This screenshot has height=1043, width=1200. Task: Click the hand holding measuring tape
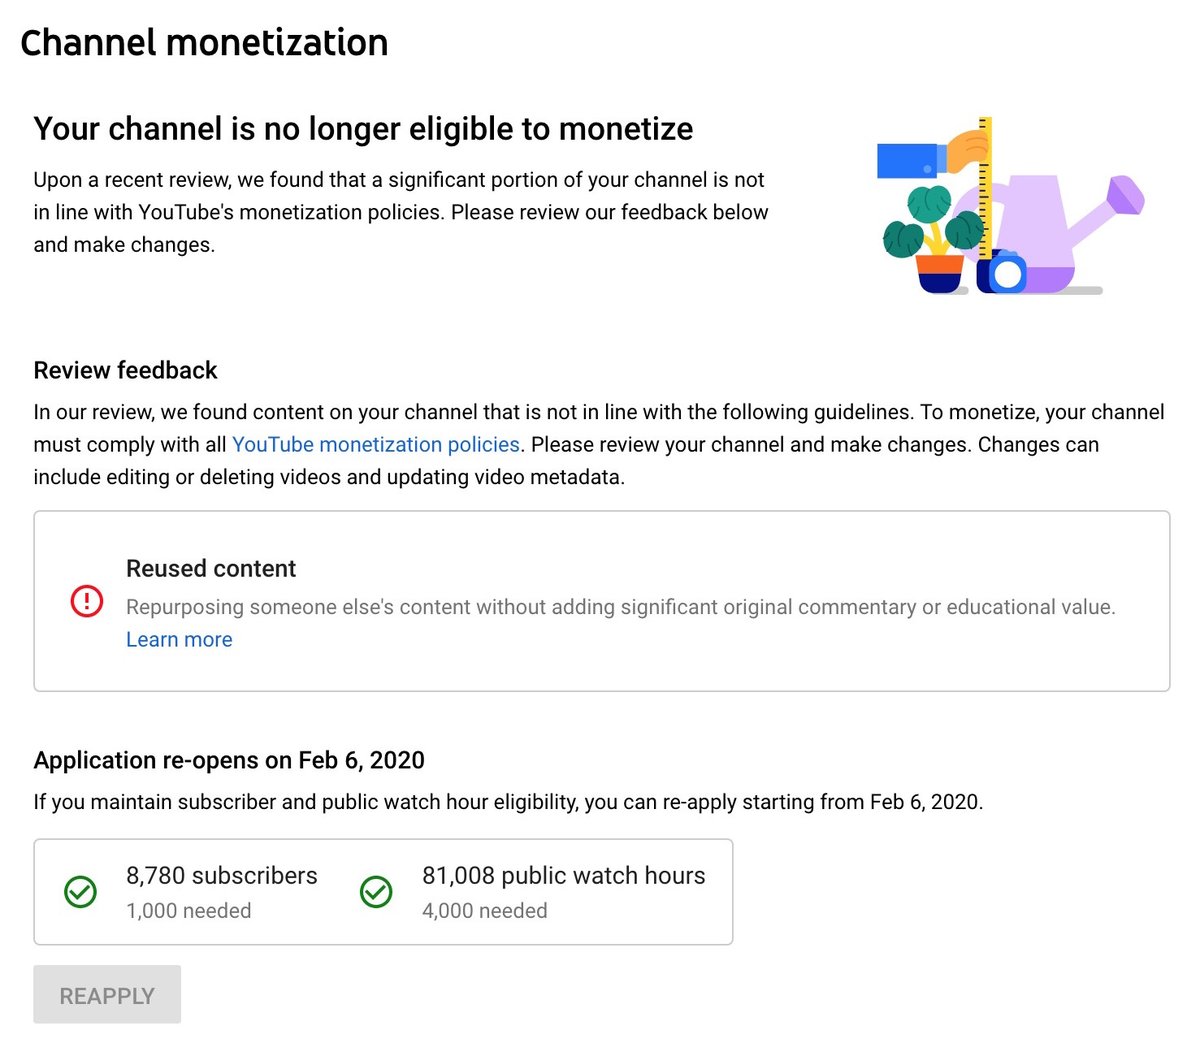tap(930, 156)
